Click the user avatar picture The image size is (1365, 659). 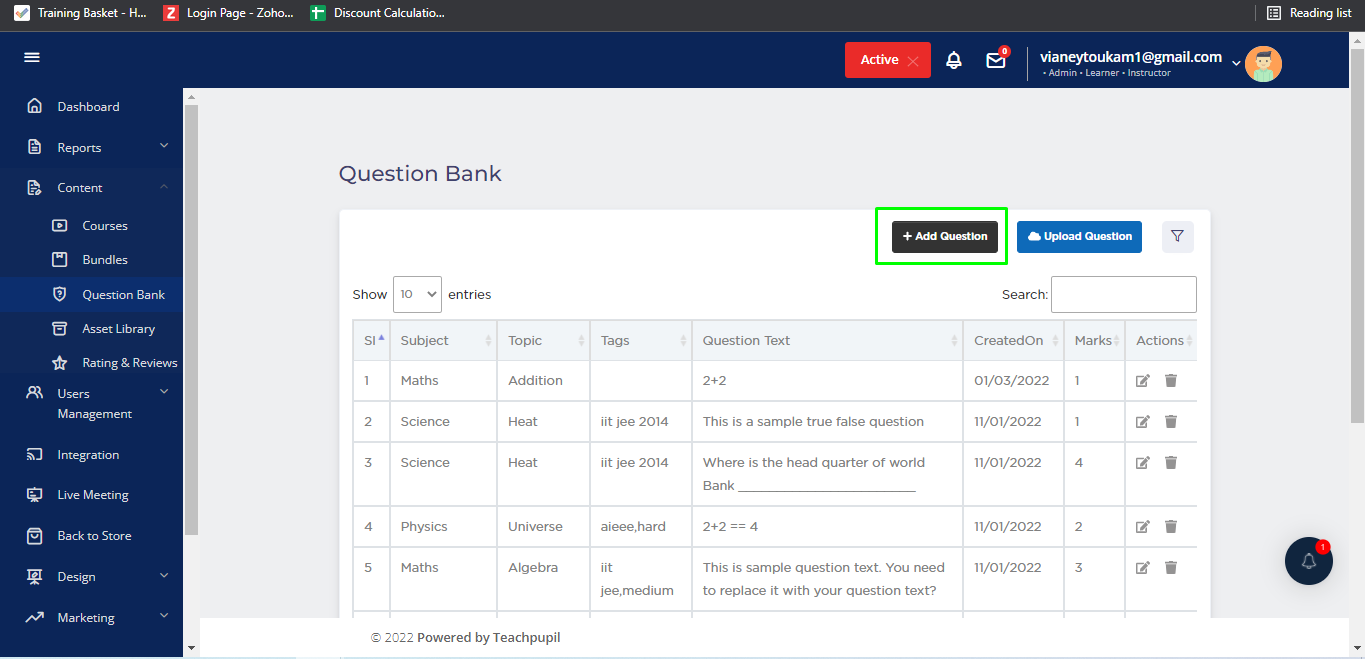tap(1263, 64)
